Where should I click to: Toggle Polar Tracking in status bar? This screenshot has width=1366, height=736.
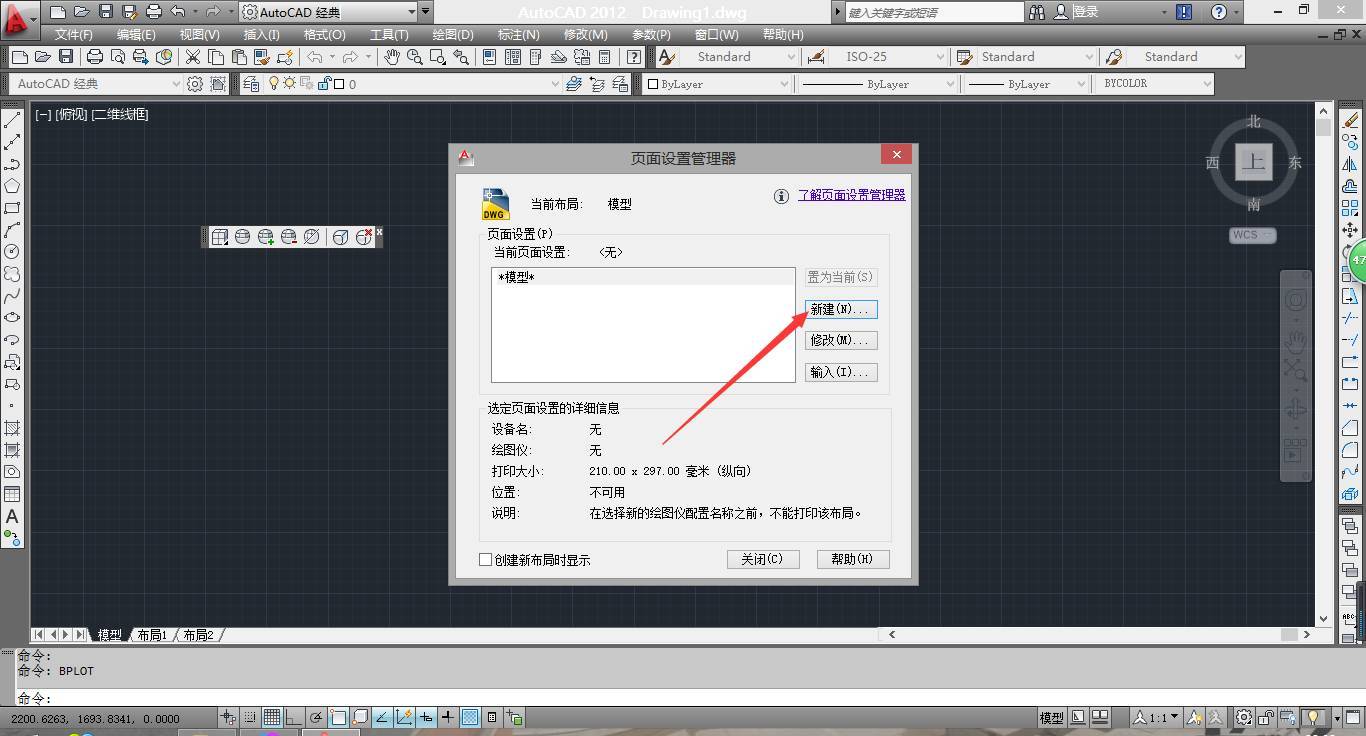click(316, 717)
